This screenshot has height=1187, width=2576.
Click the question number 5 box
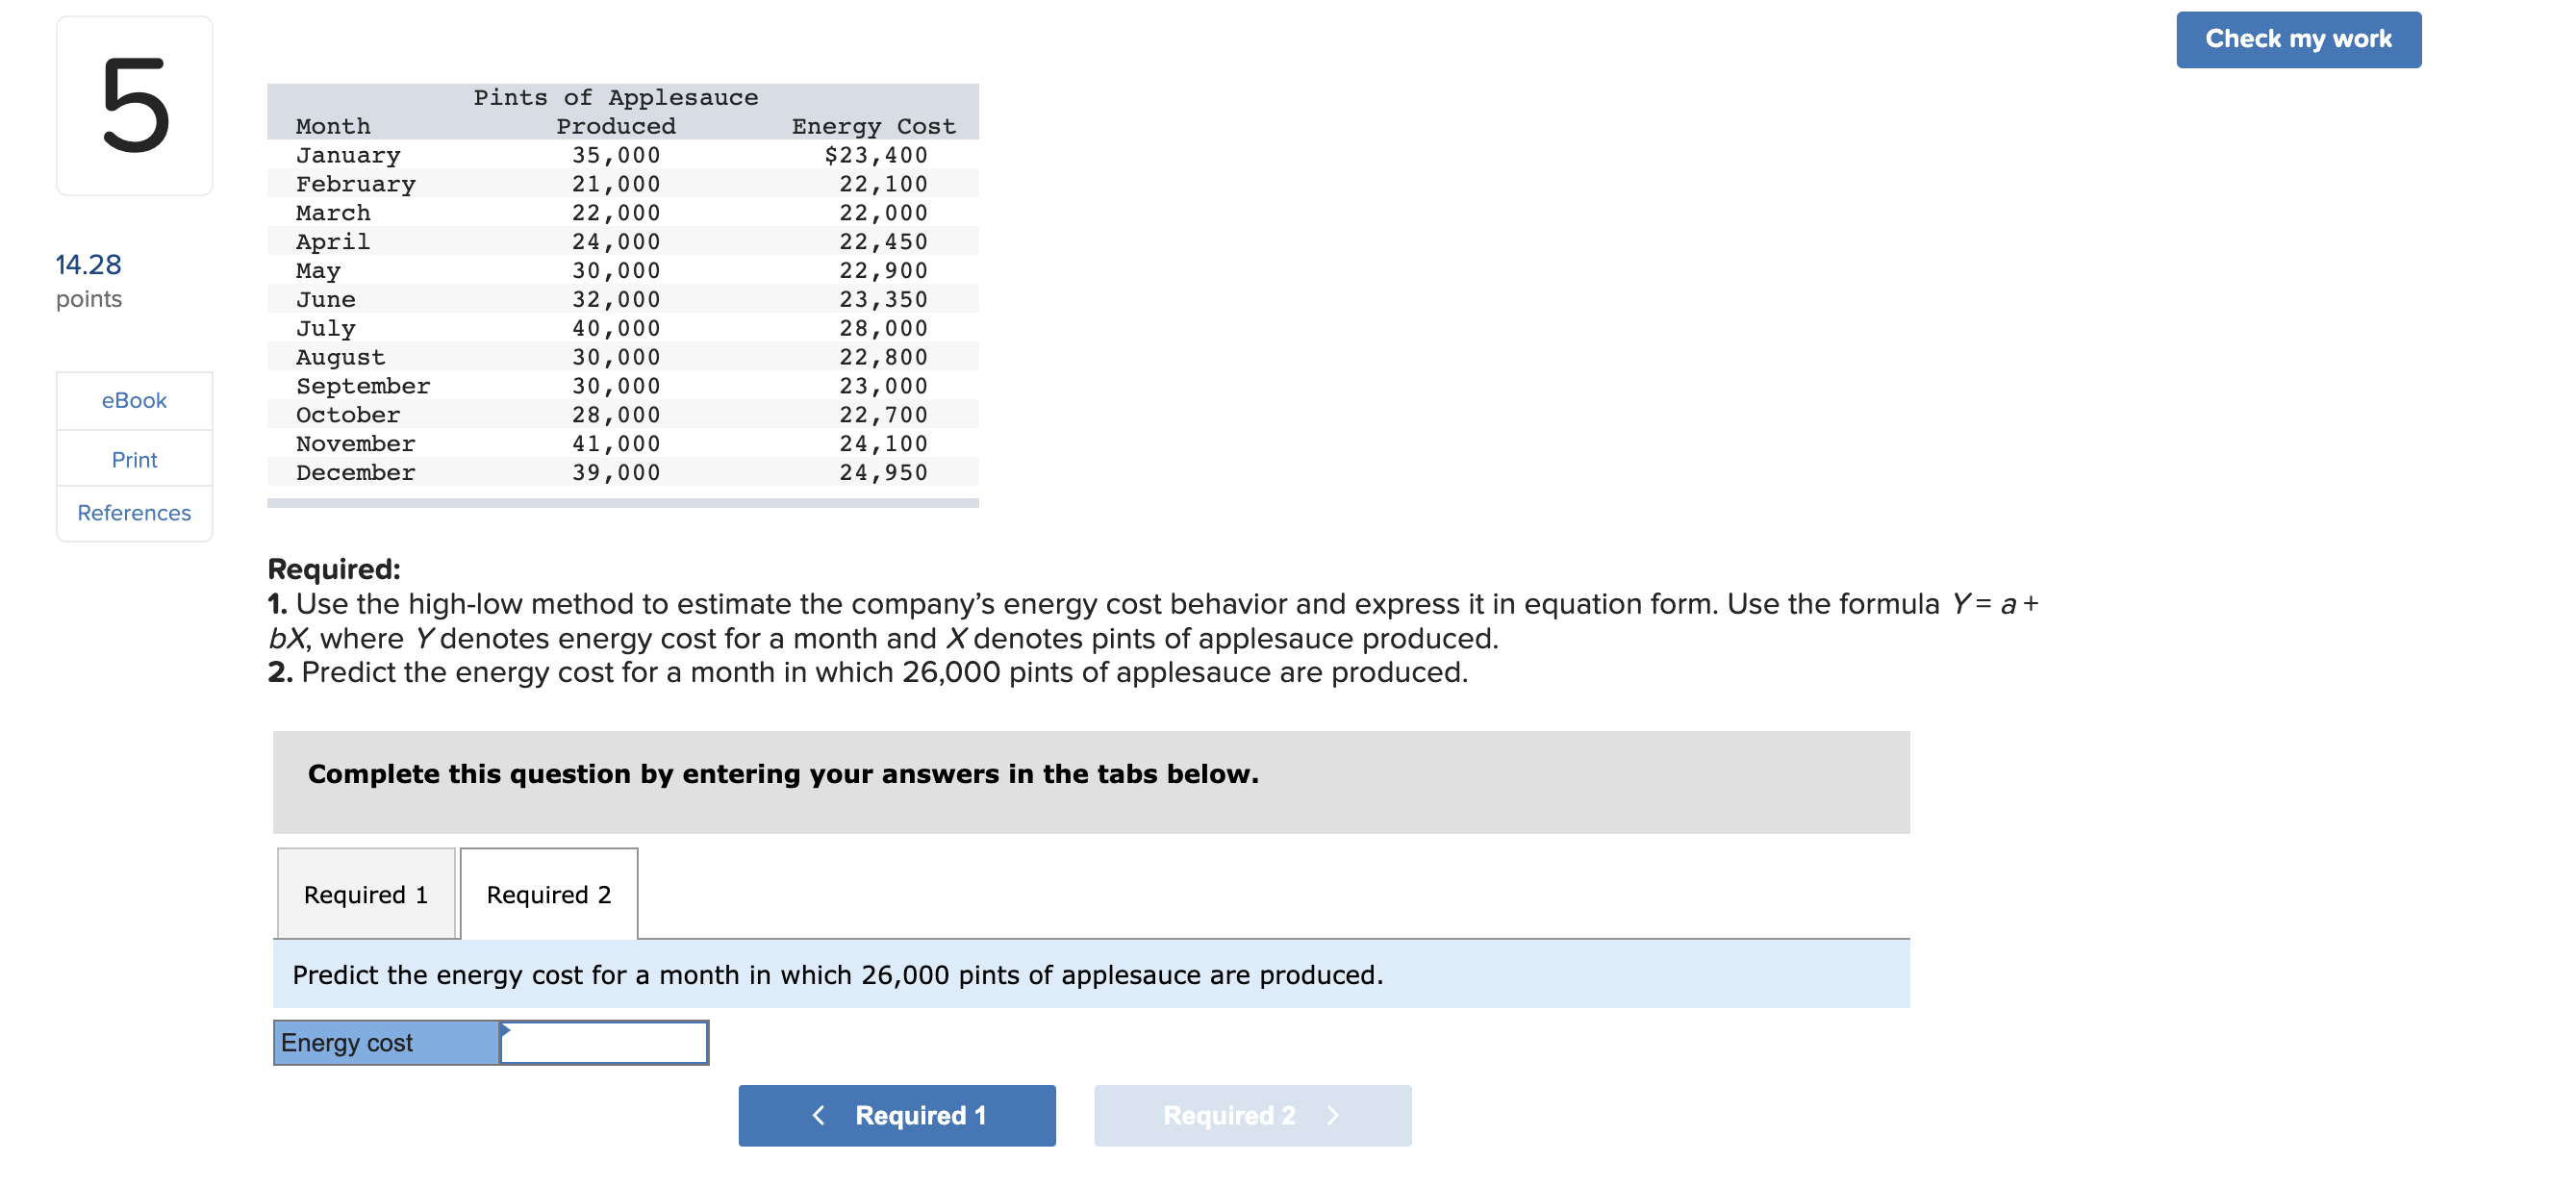(x=134, y=105)
